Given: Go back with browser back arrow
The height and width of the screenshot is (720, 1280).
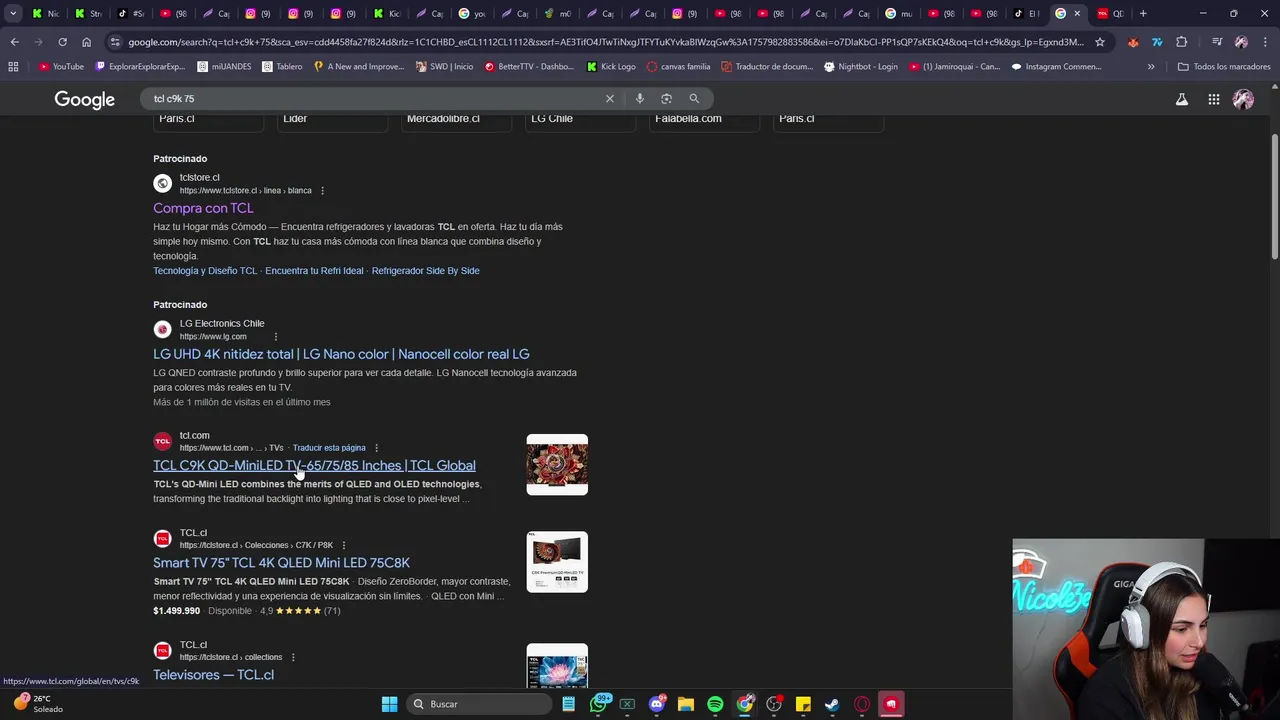Looking at the screenshot, I should coord(14,42).
